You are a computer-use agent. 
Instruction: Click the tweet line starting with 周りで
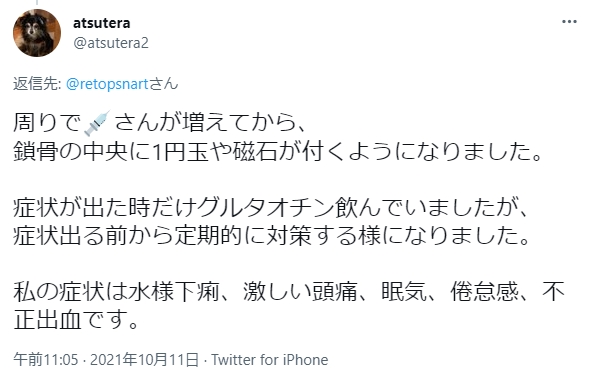[x=160, y=123]
